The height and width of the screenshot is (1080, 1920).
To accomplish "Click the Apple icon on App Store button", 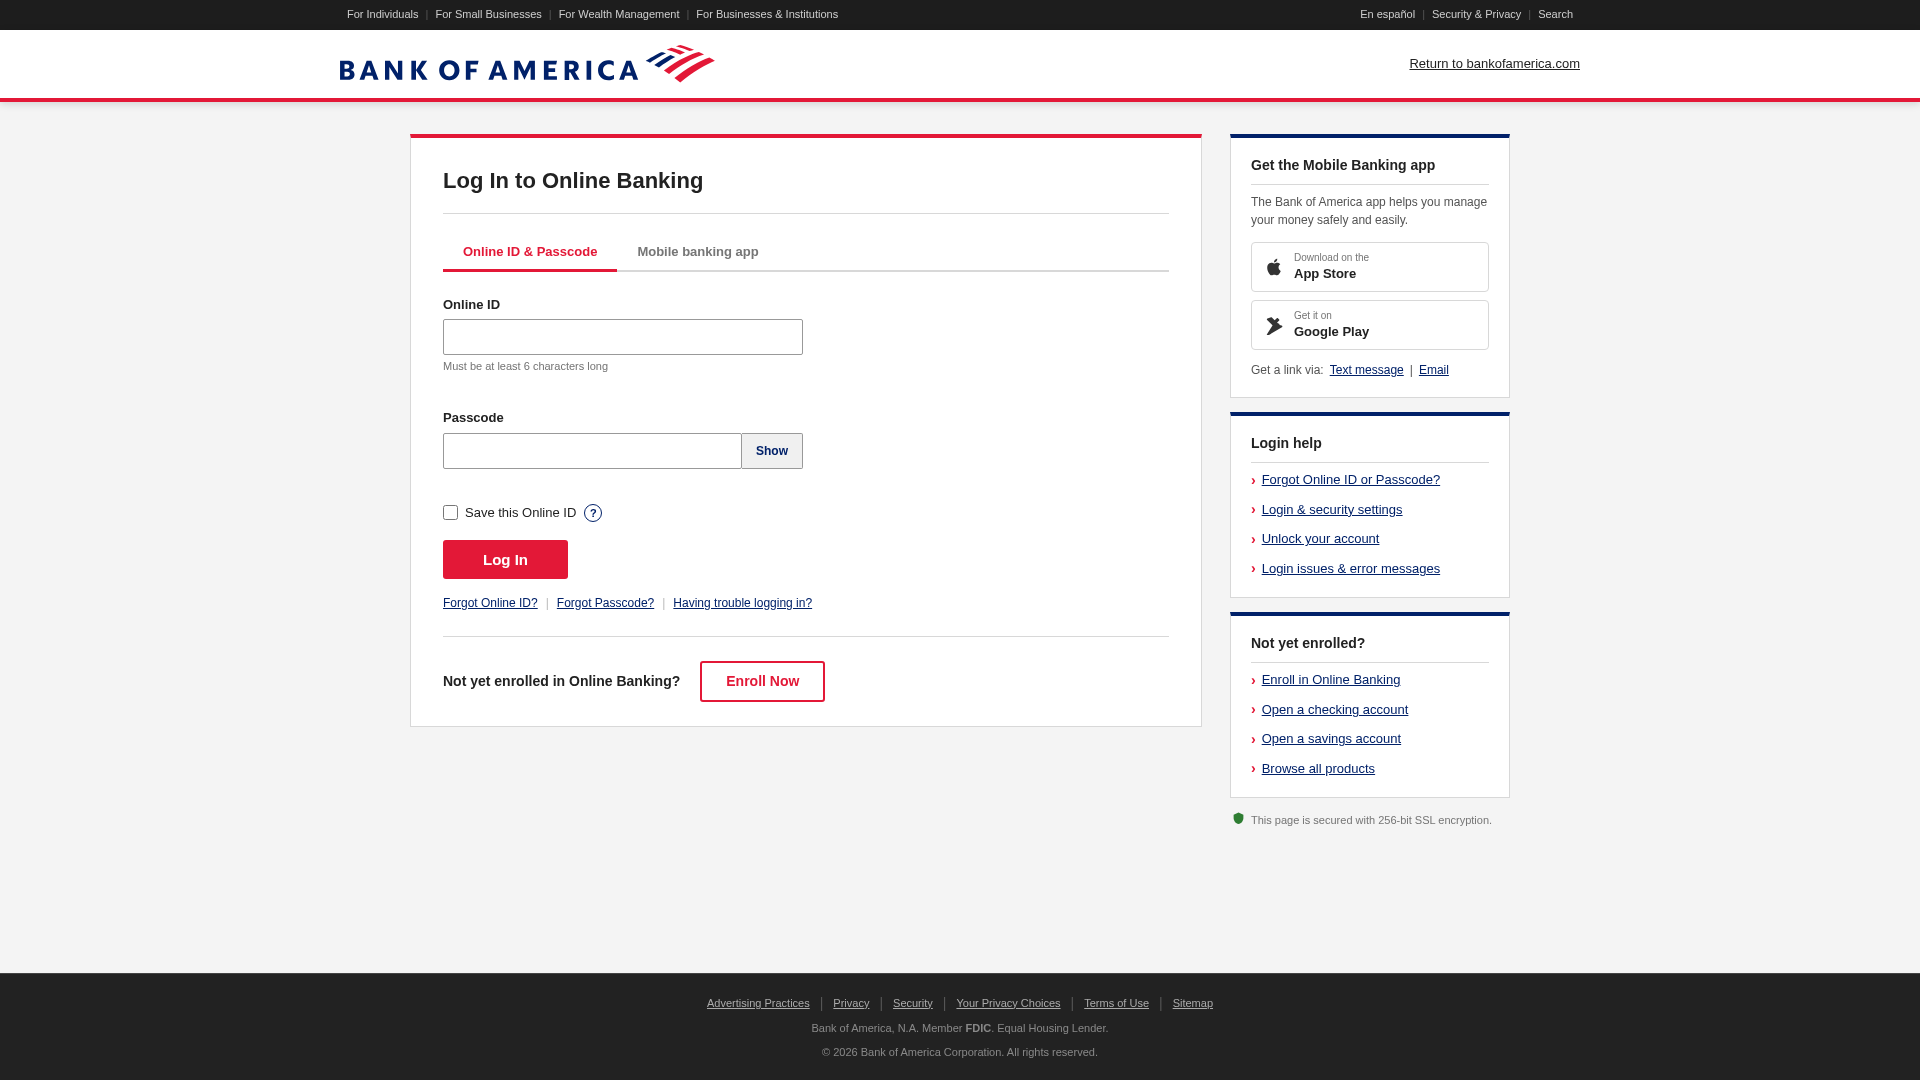I will (x=1274, y=267).
